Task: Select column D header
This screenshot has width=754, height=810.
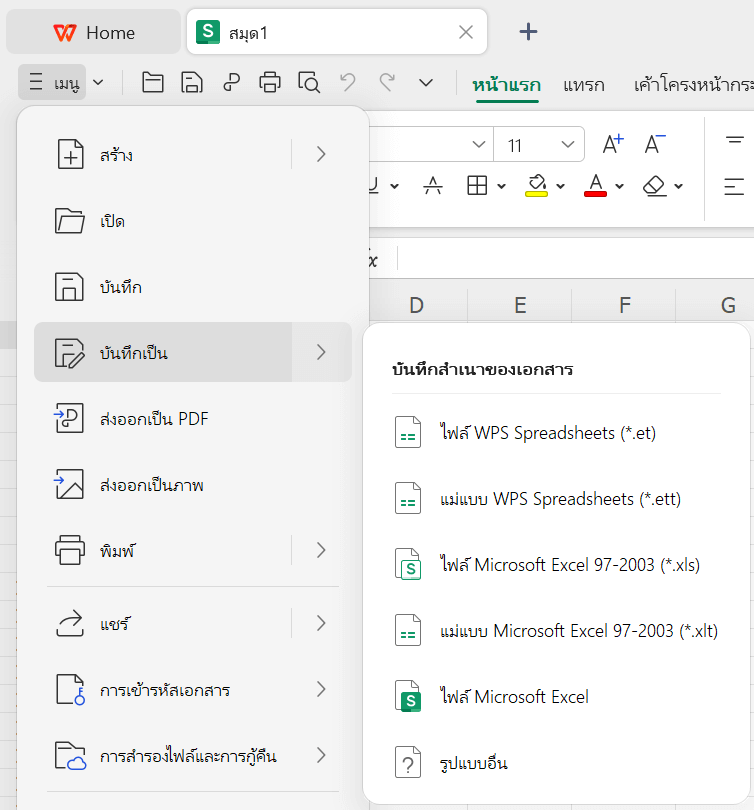Action: [417, 305]
